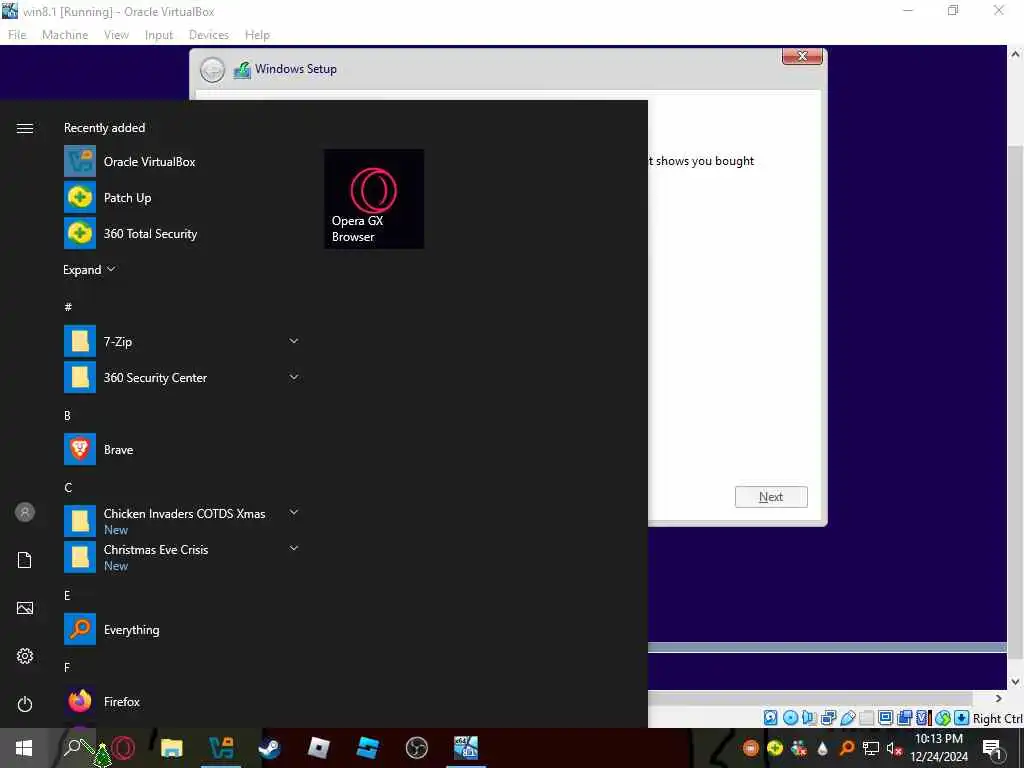Expand the Recently added list

click(x=89, y=270)
